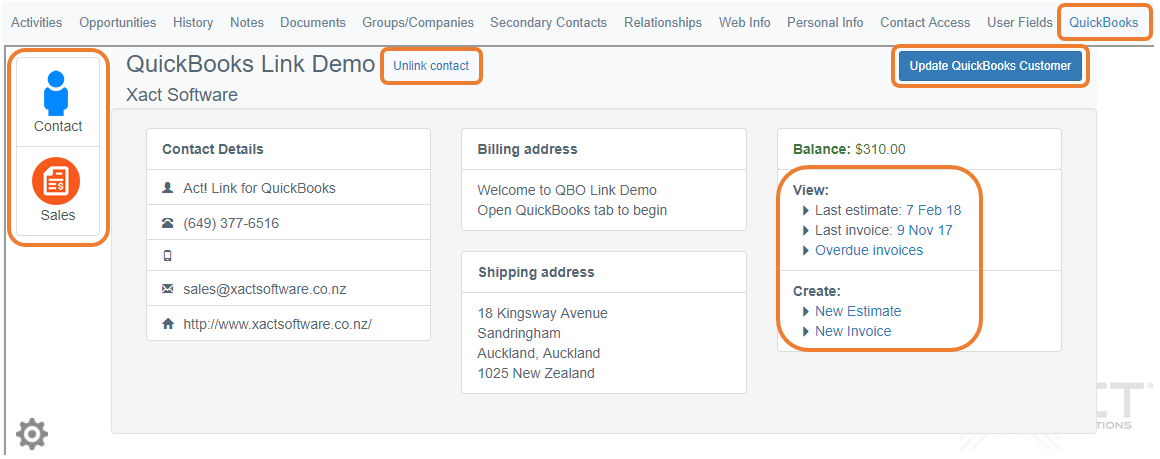Switch to Groups/Companies tab
The width and height of the screenshot is (1160, 459).
point(418,22)
